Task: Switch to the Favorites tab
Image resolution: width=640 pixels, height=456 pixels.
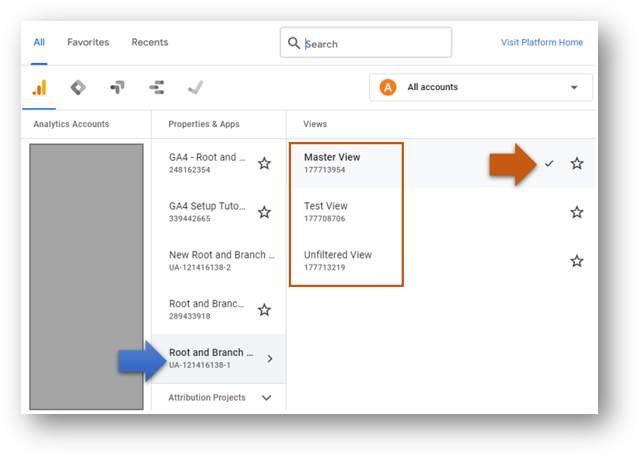Action: click(x=88, y=42)
